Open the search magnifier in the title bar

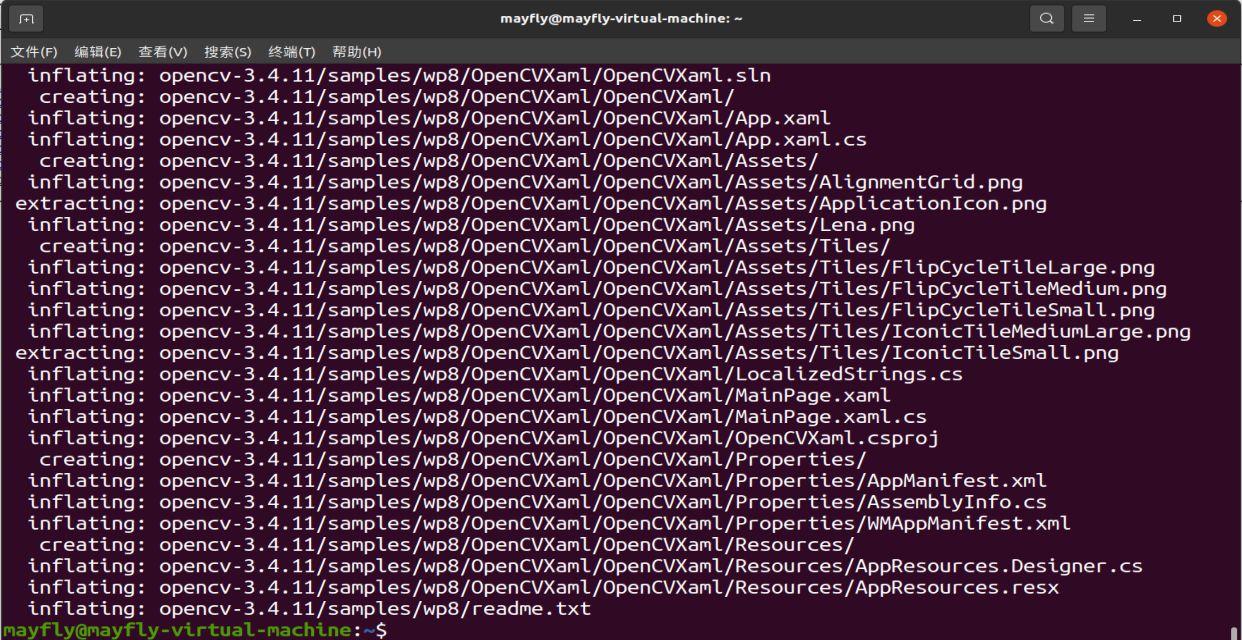(x=1045, y=17)
